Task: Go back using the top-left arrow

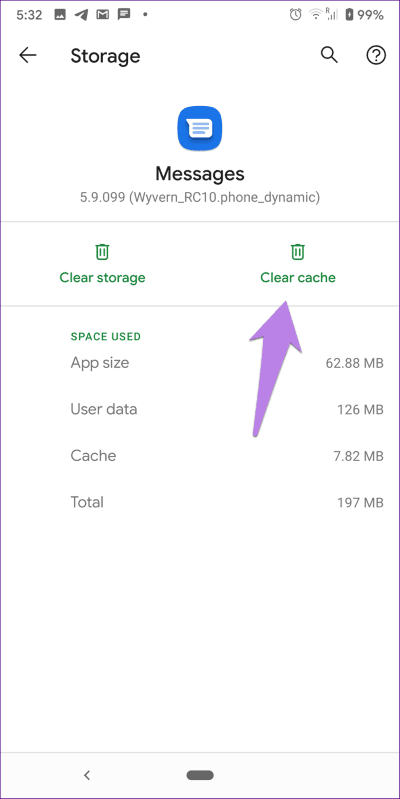Action: (28, 55)
